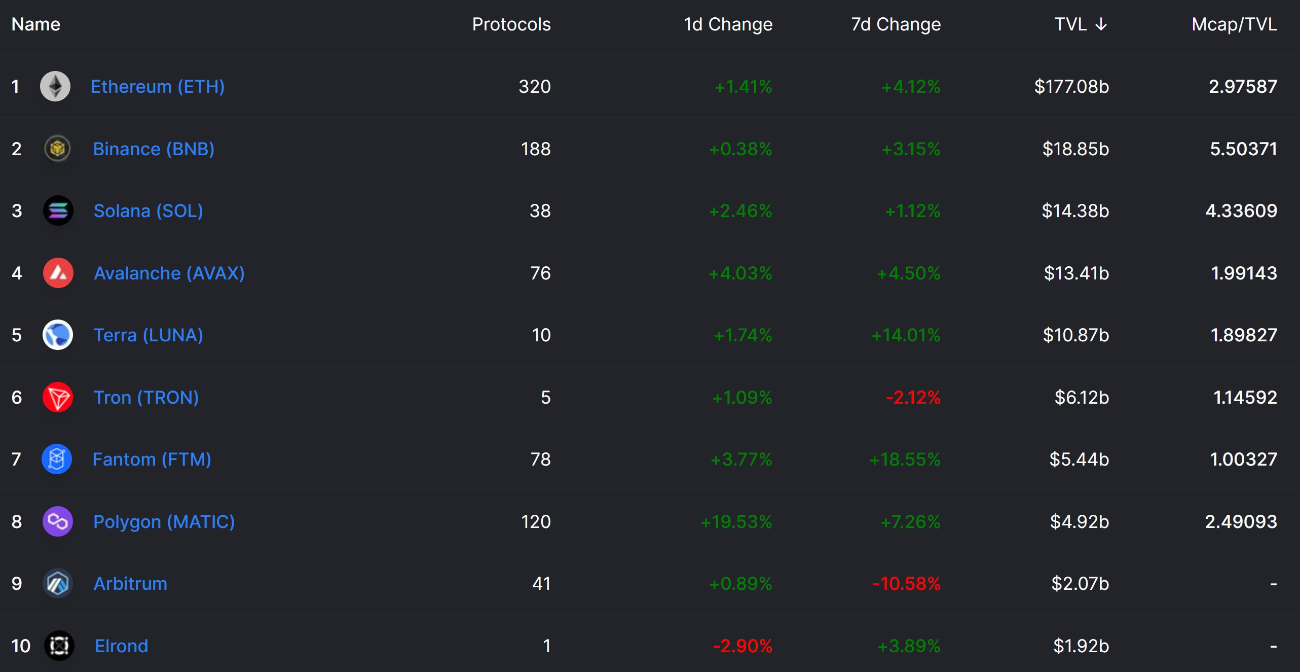
Task: Open the Ethereum (ETH) chain link
Action: [x=158, y=87]
